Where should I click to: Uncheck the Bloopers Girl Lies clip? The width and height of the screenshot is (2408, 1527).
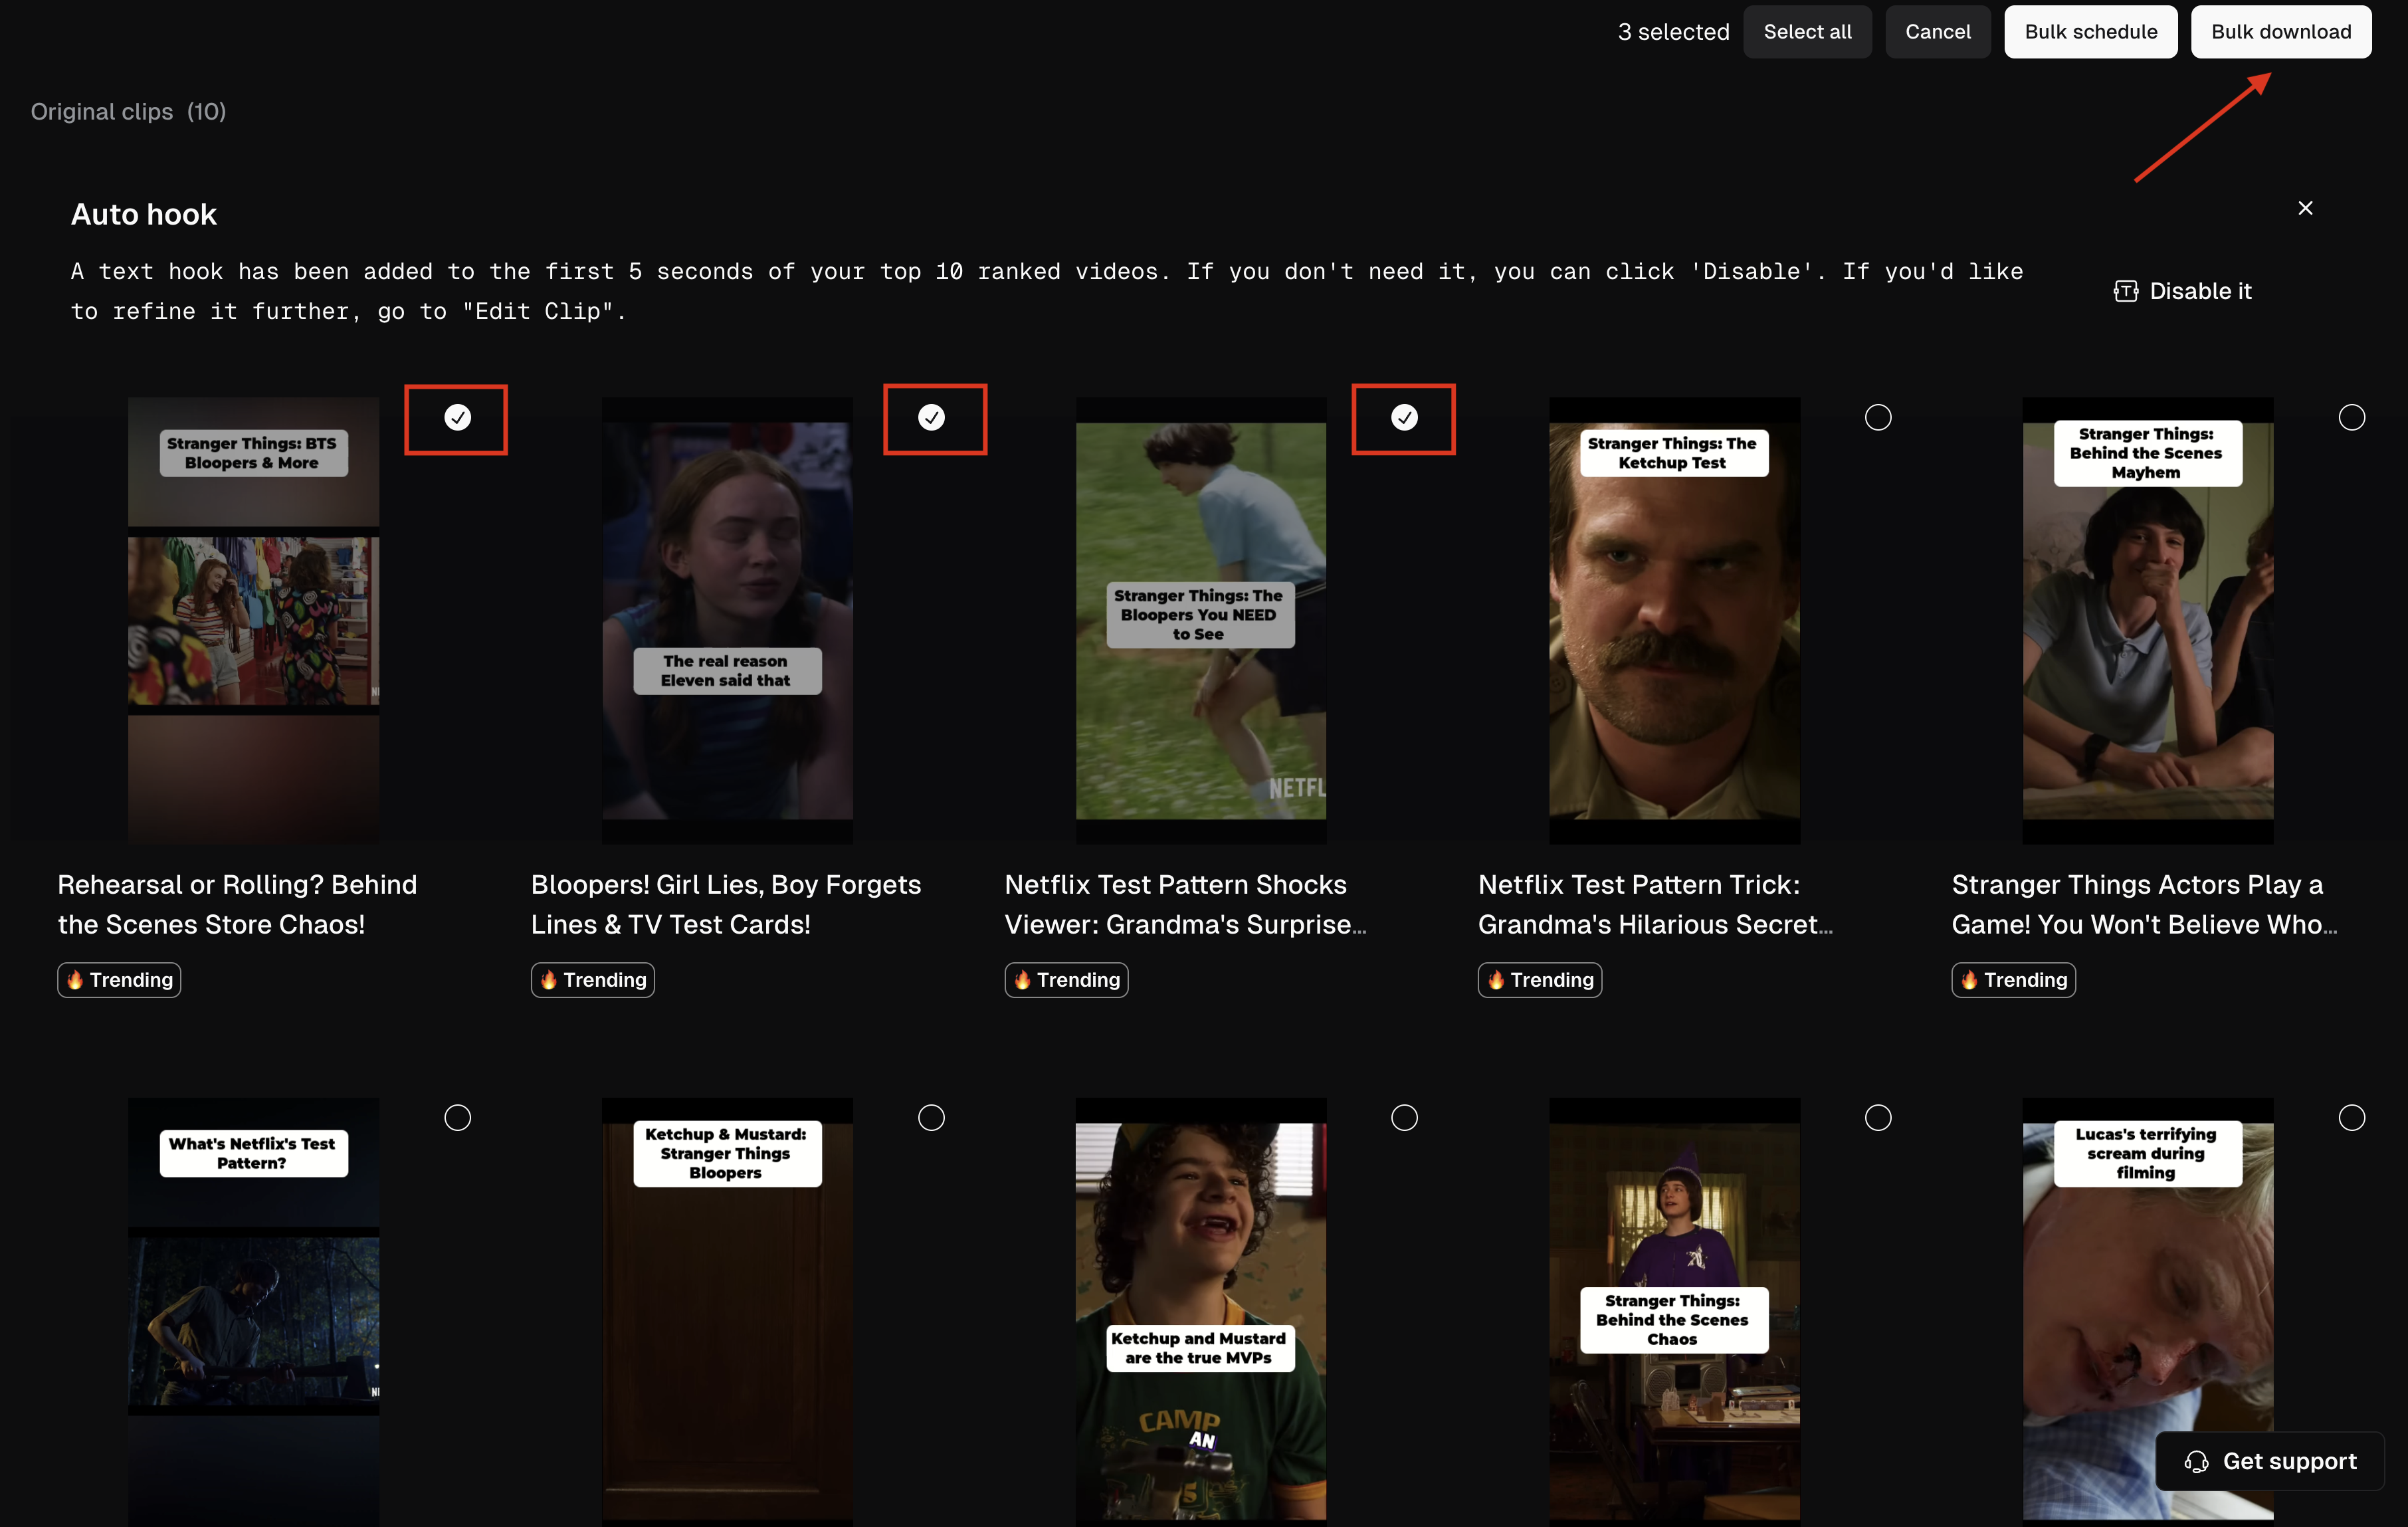931,418
